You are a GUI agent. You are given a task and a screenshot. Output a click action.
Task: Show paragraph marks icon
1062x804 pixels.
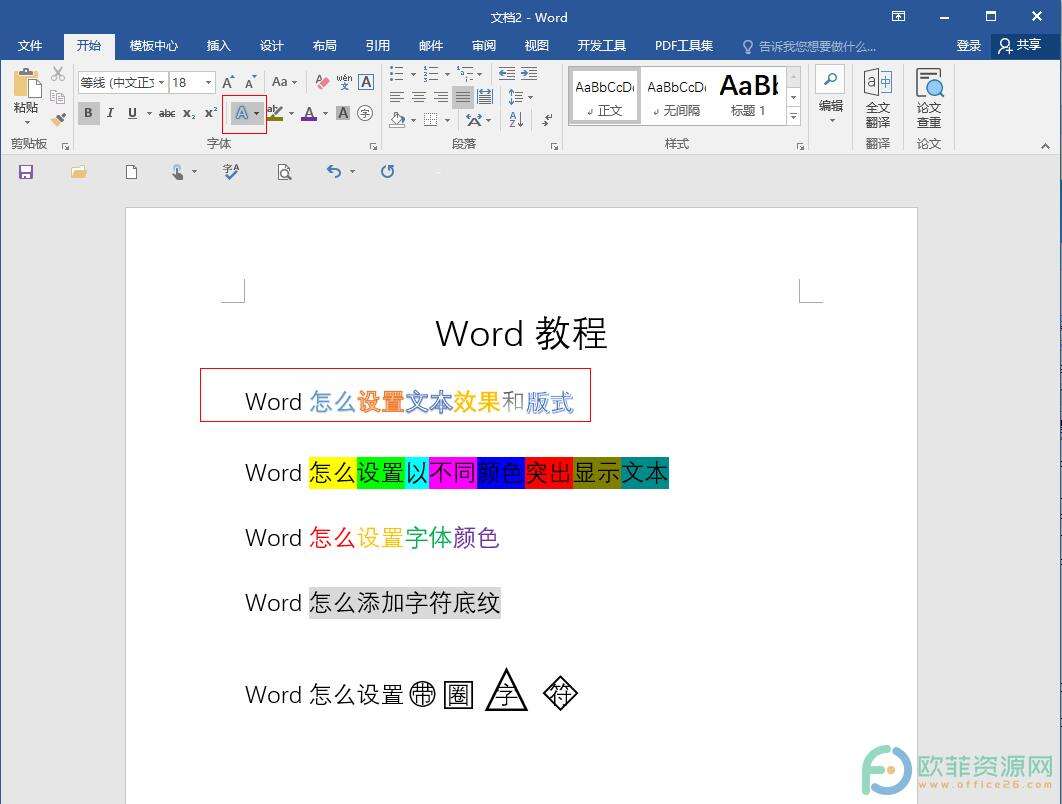547,120
